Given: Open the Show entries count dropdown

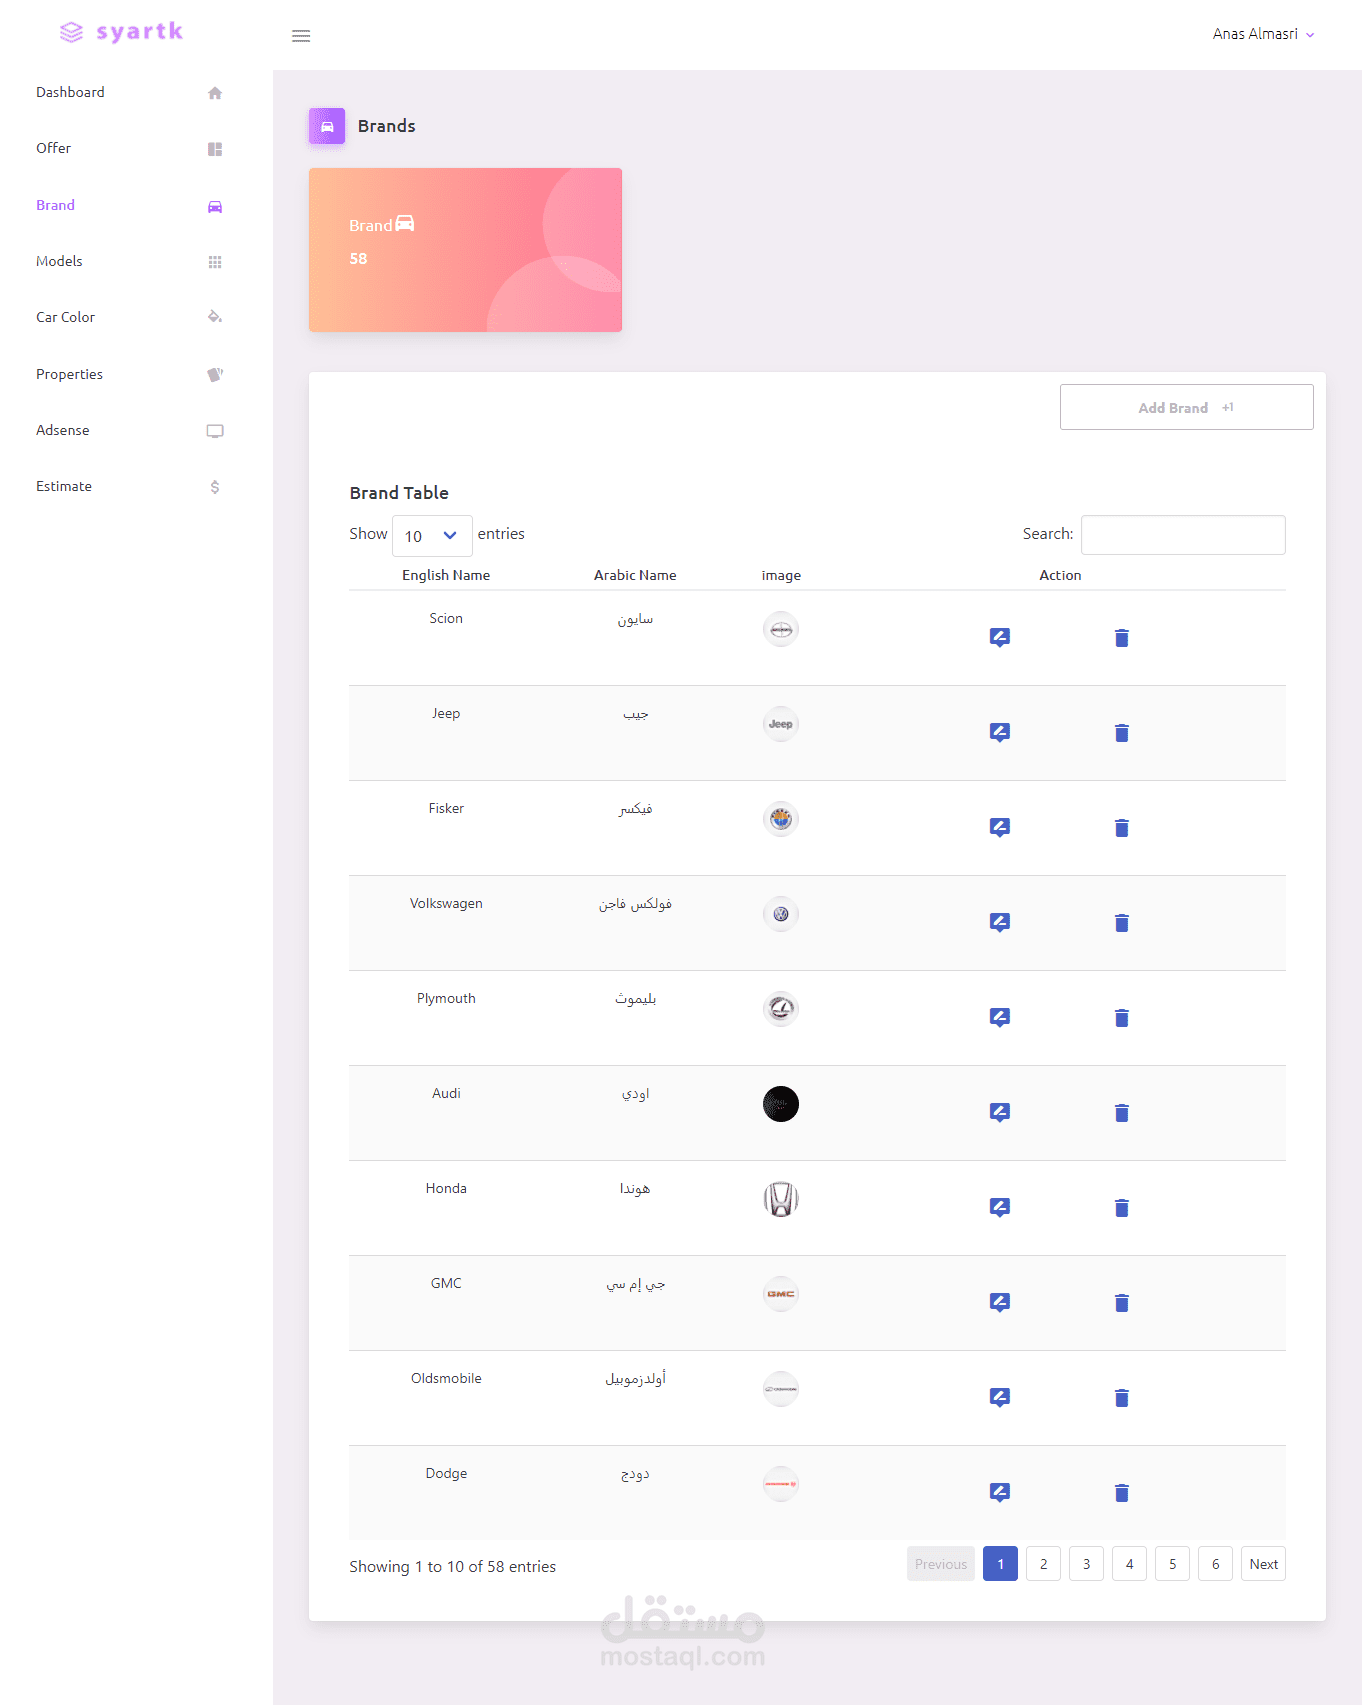Looking at the screenshot, I should click(432, 536).
